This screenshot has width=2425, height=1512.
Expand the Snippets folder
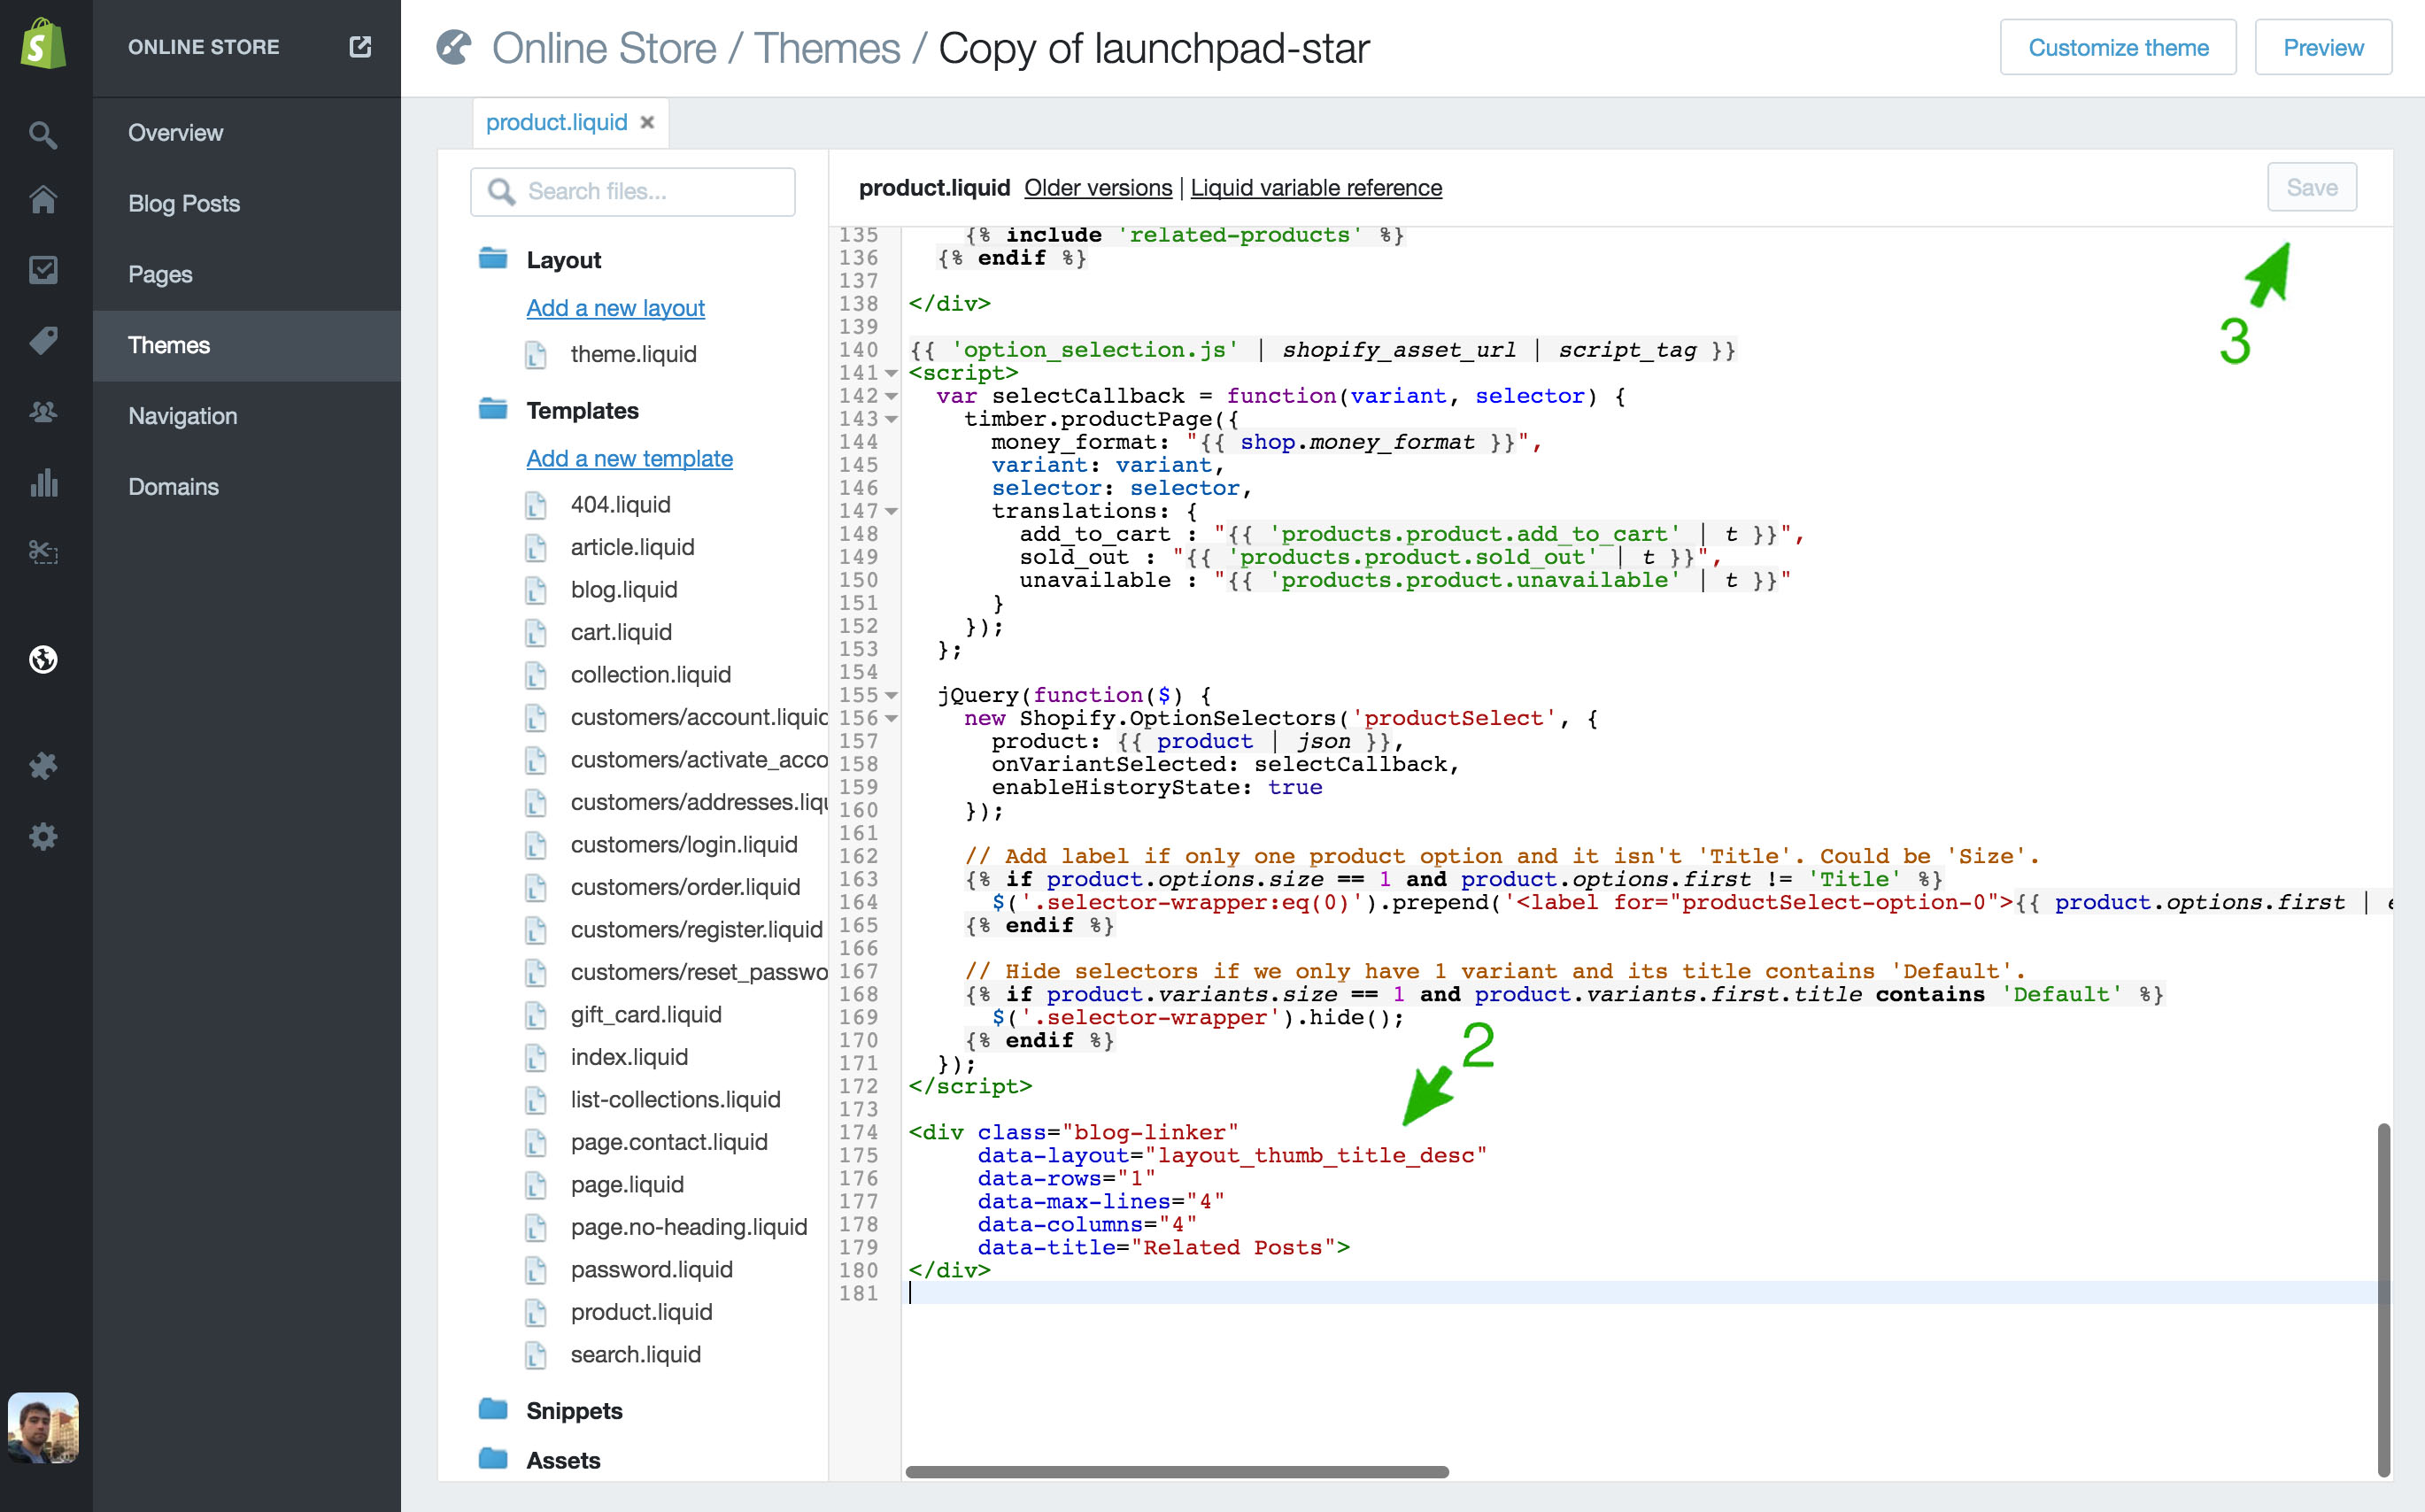(x=574, y=1410)
